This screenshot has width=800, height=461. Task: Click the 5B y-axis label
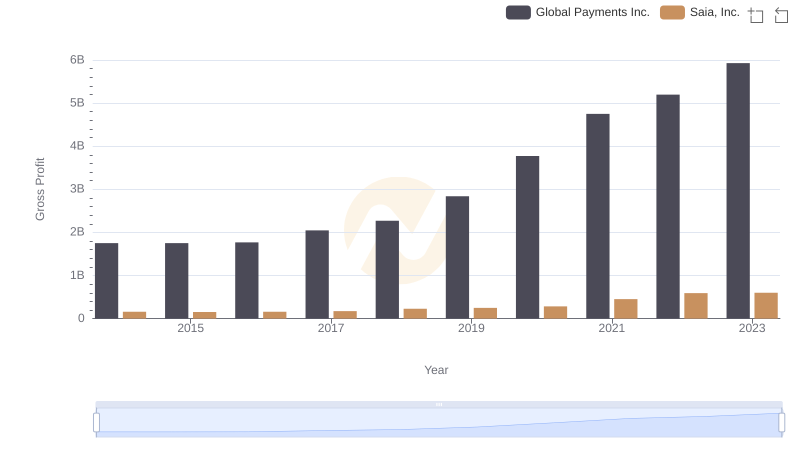point(77,103)
